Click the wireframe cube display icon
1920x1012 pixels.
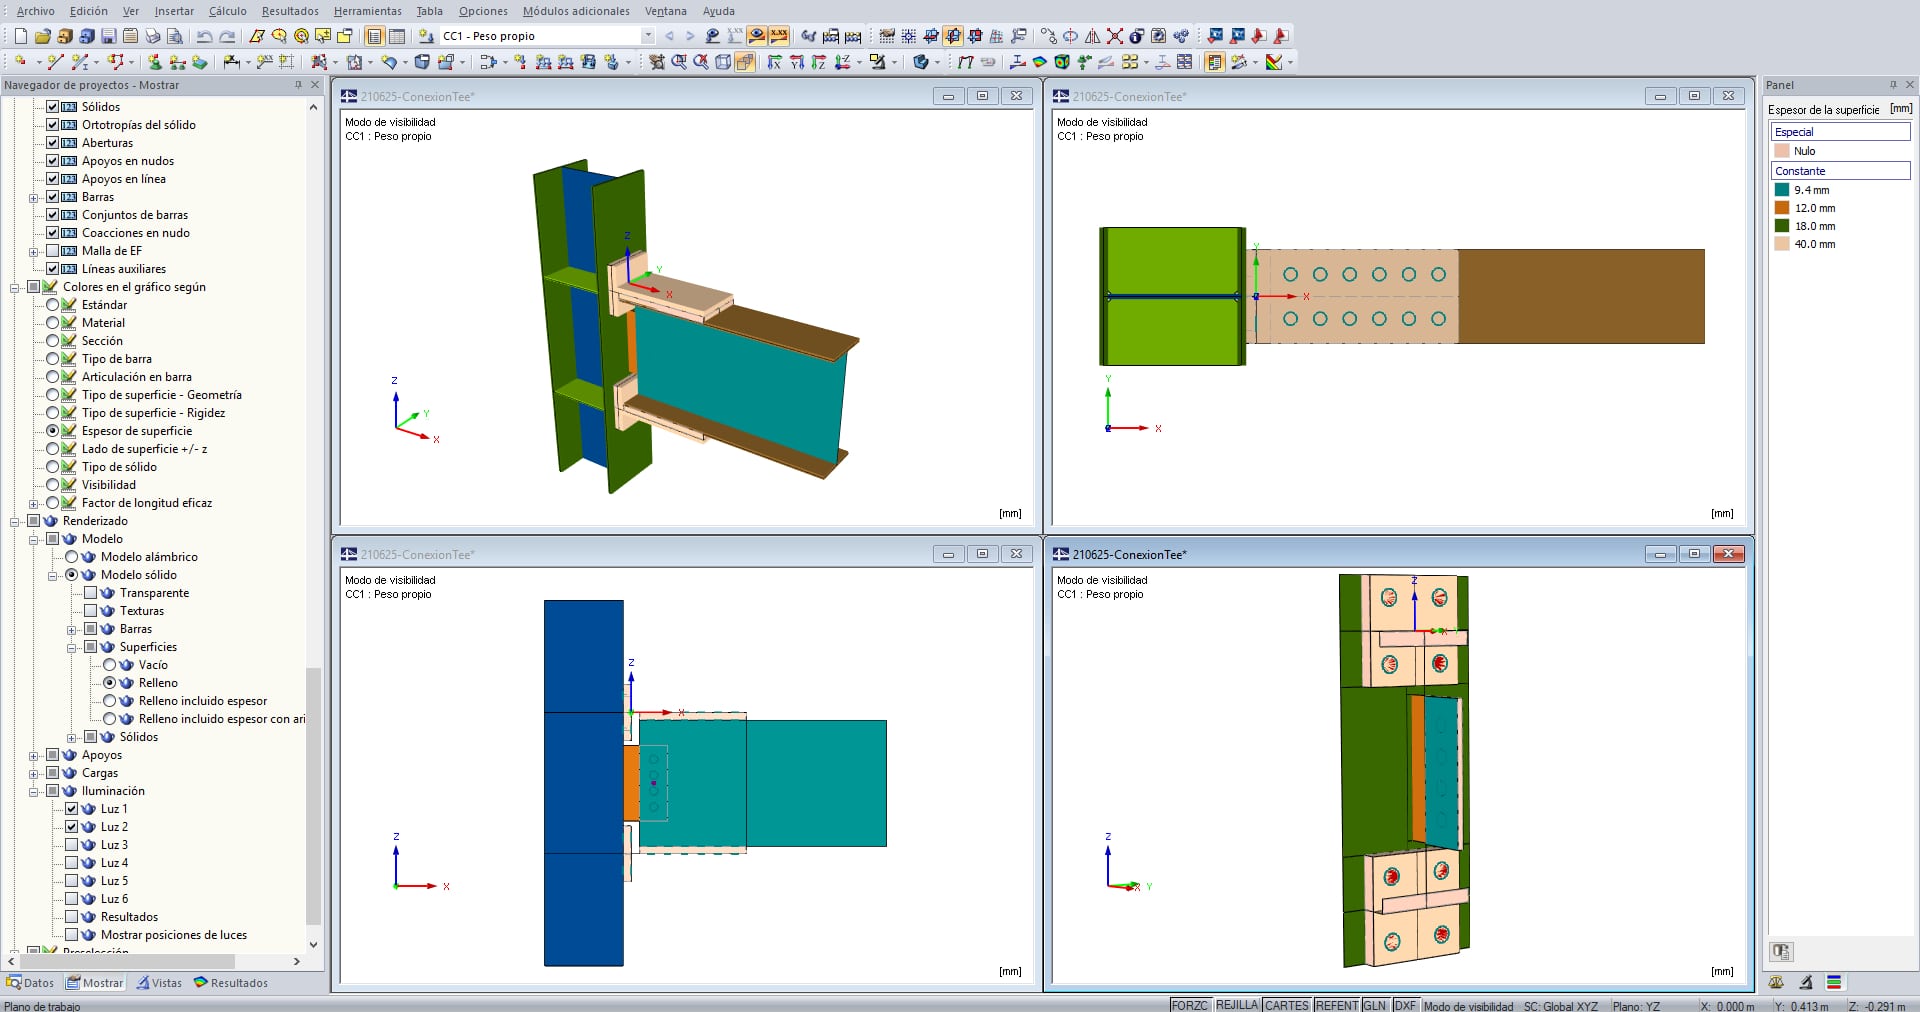coord(723,62)
